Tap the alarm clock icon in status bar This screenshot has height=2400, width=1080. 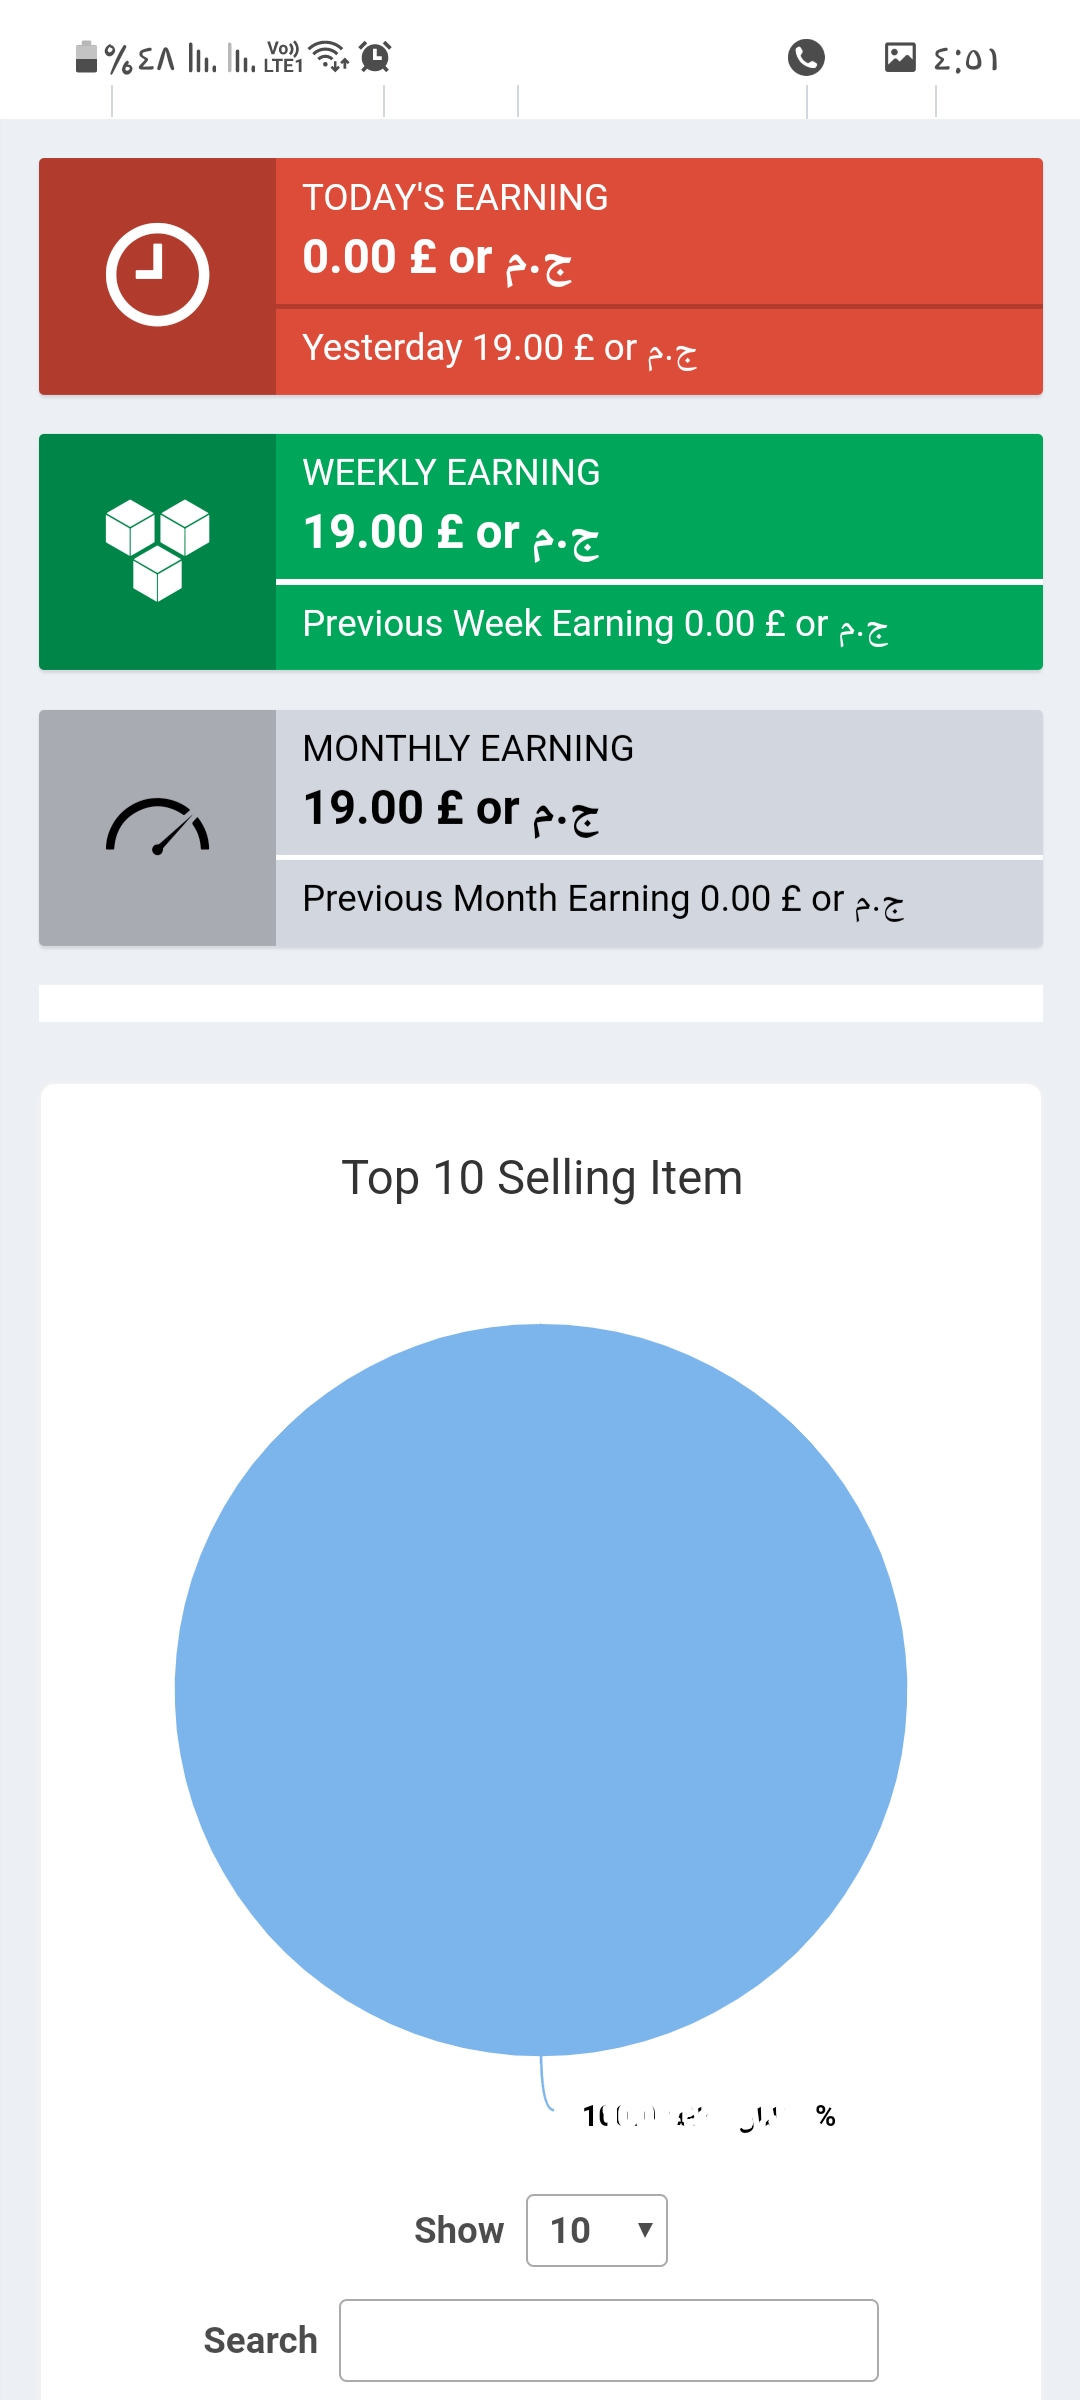(x=375, y=57)
